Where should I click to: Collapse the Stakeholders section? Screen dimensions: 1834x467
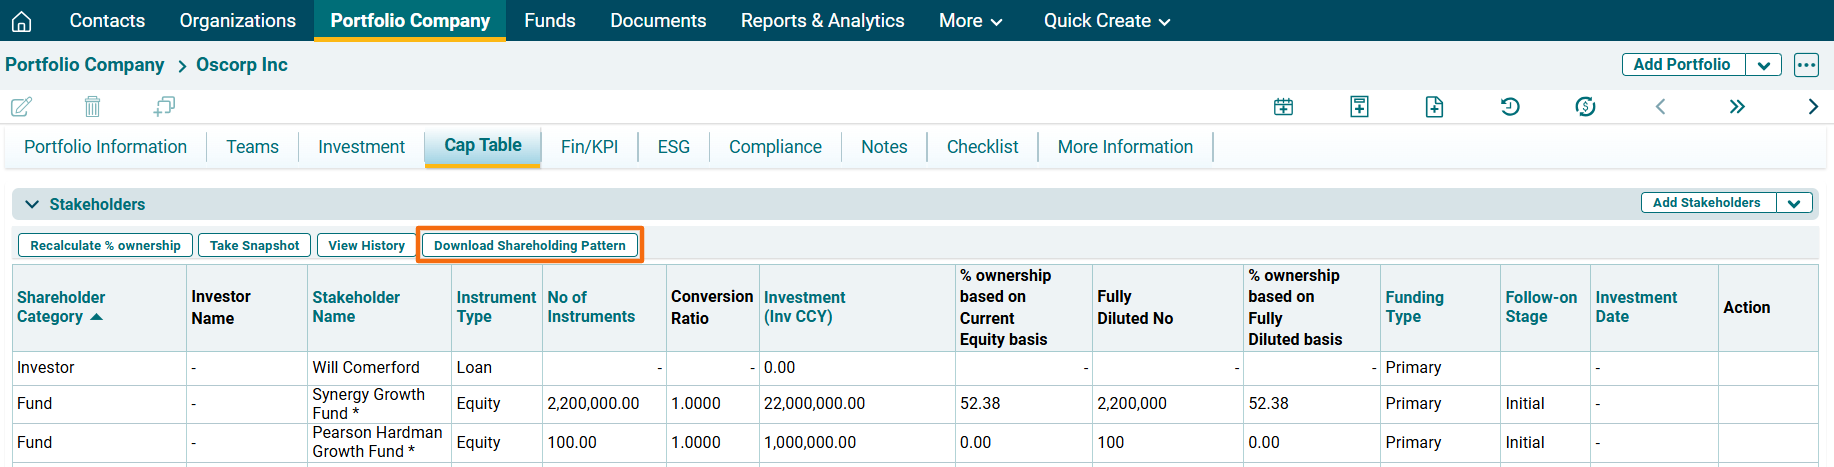pyautogui.click(x=32, y=204)
